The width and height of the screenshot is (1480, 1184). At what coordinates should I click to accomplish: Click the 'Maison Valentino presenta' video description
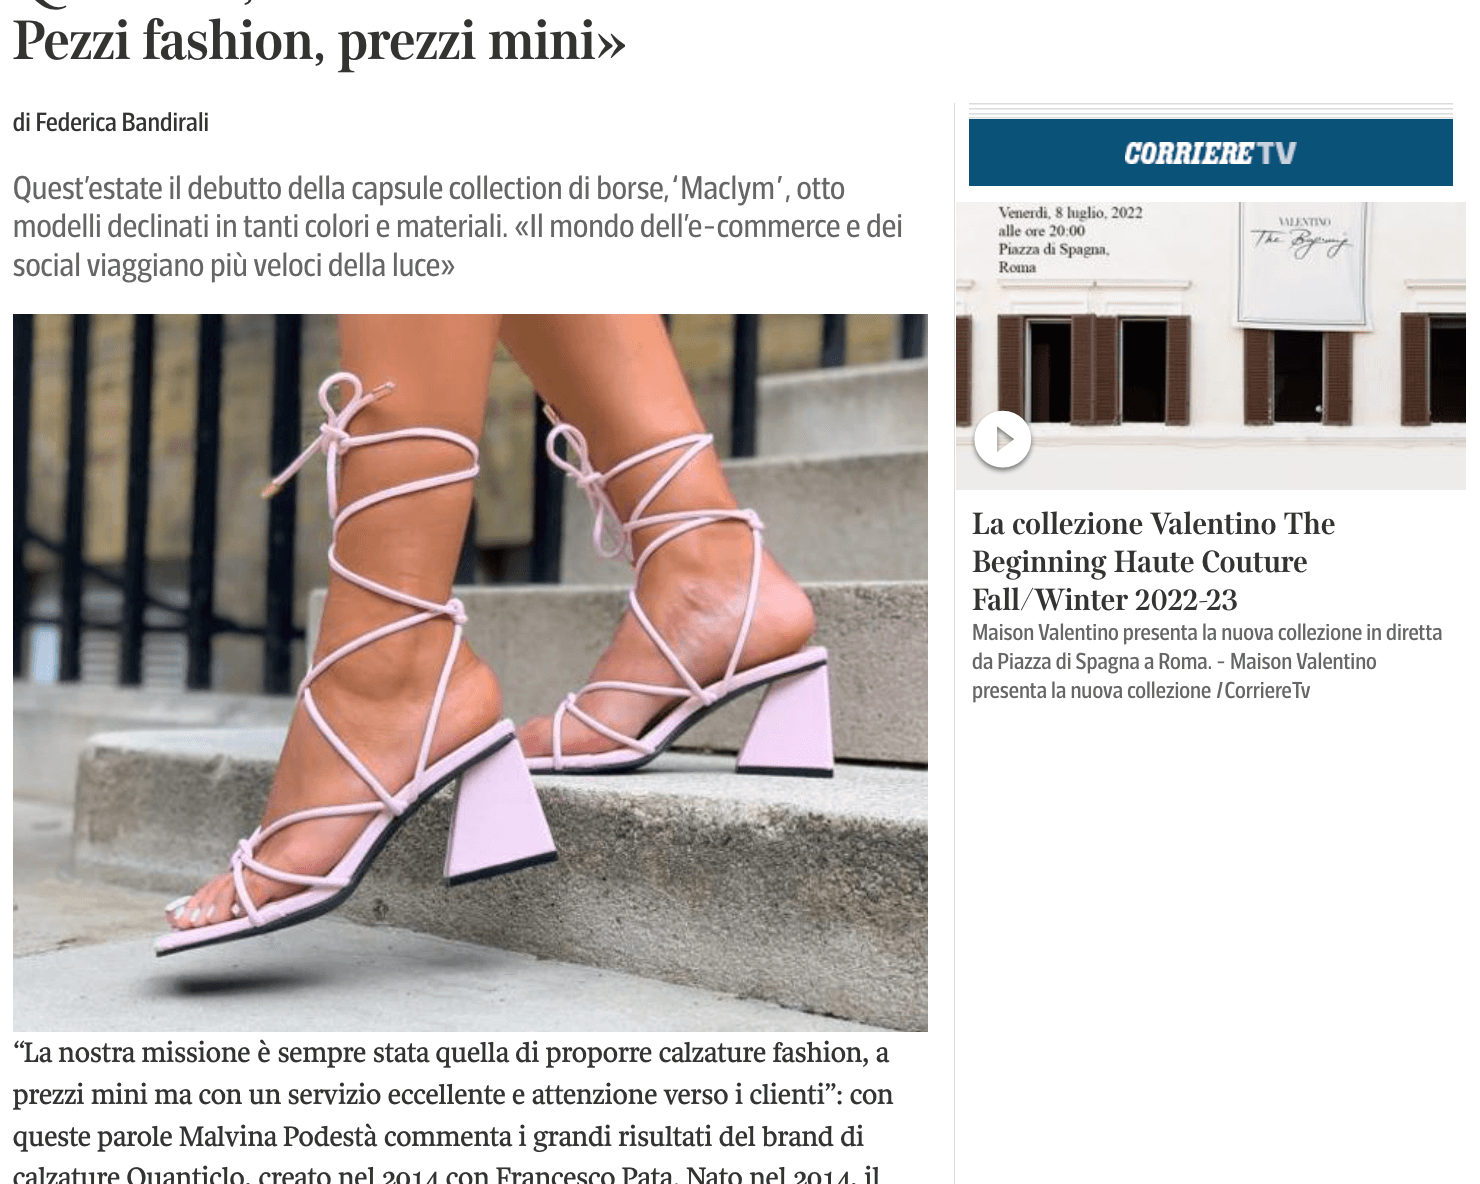click(x=1207, y=661)
